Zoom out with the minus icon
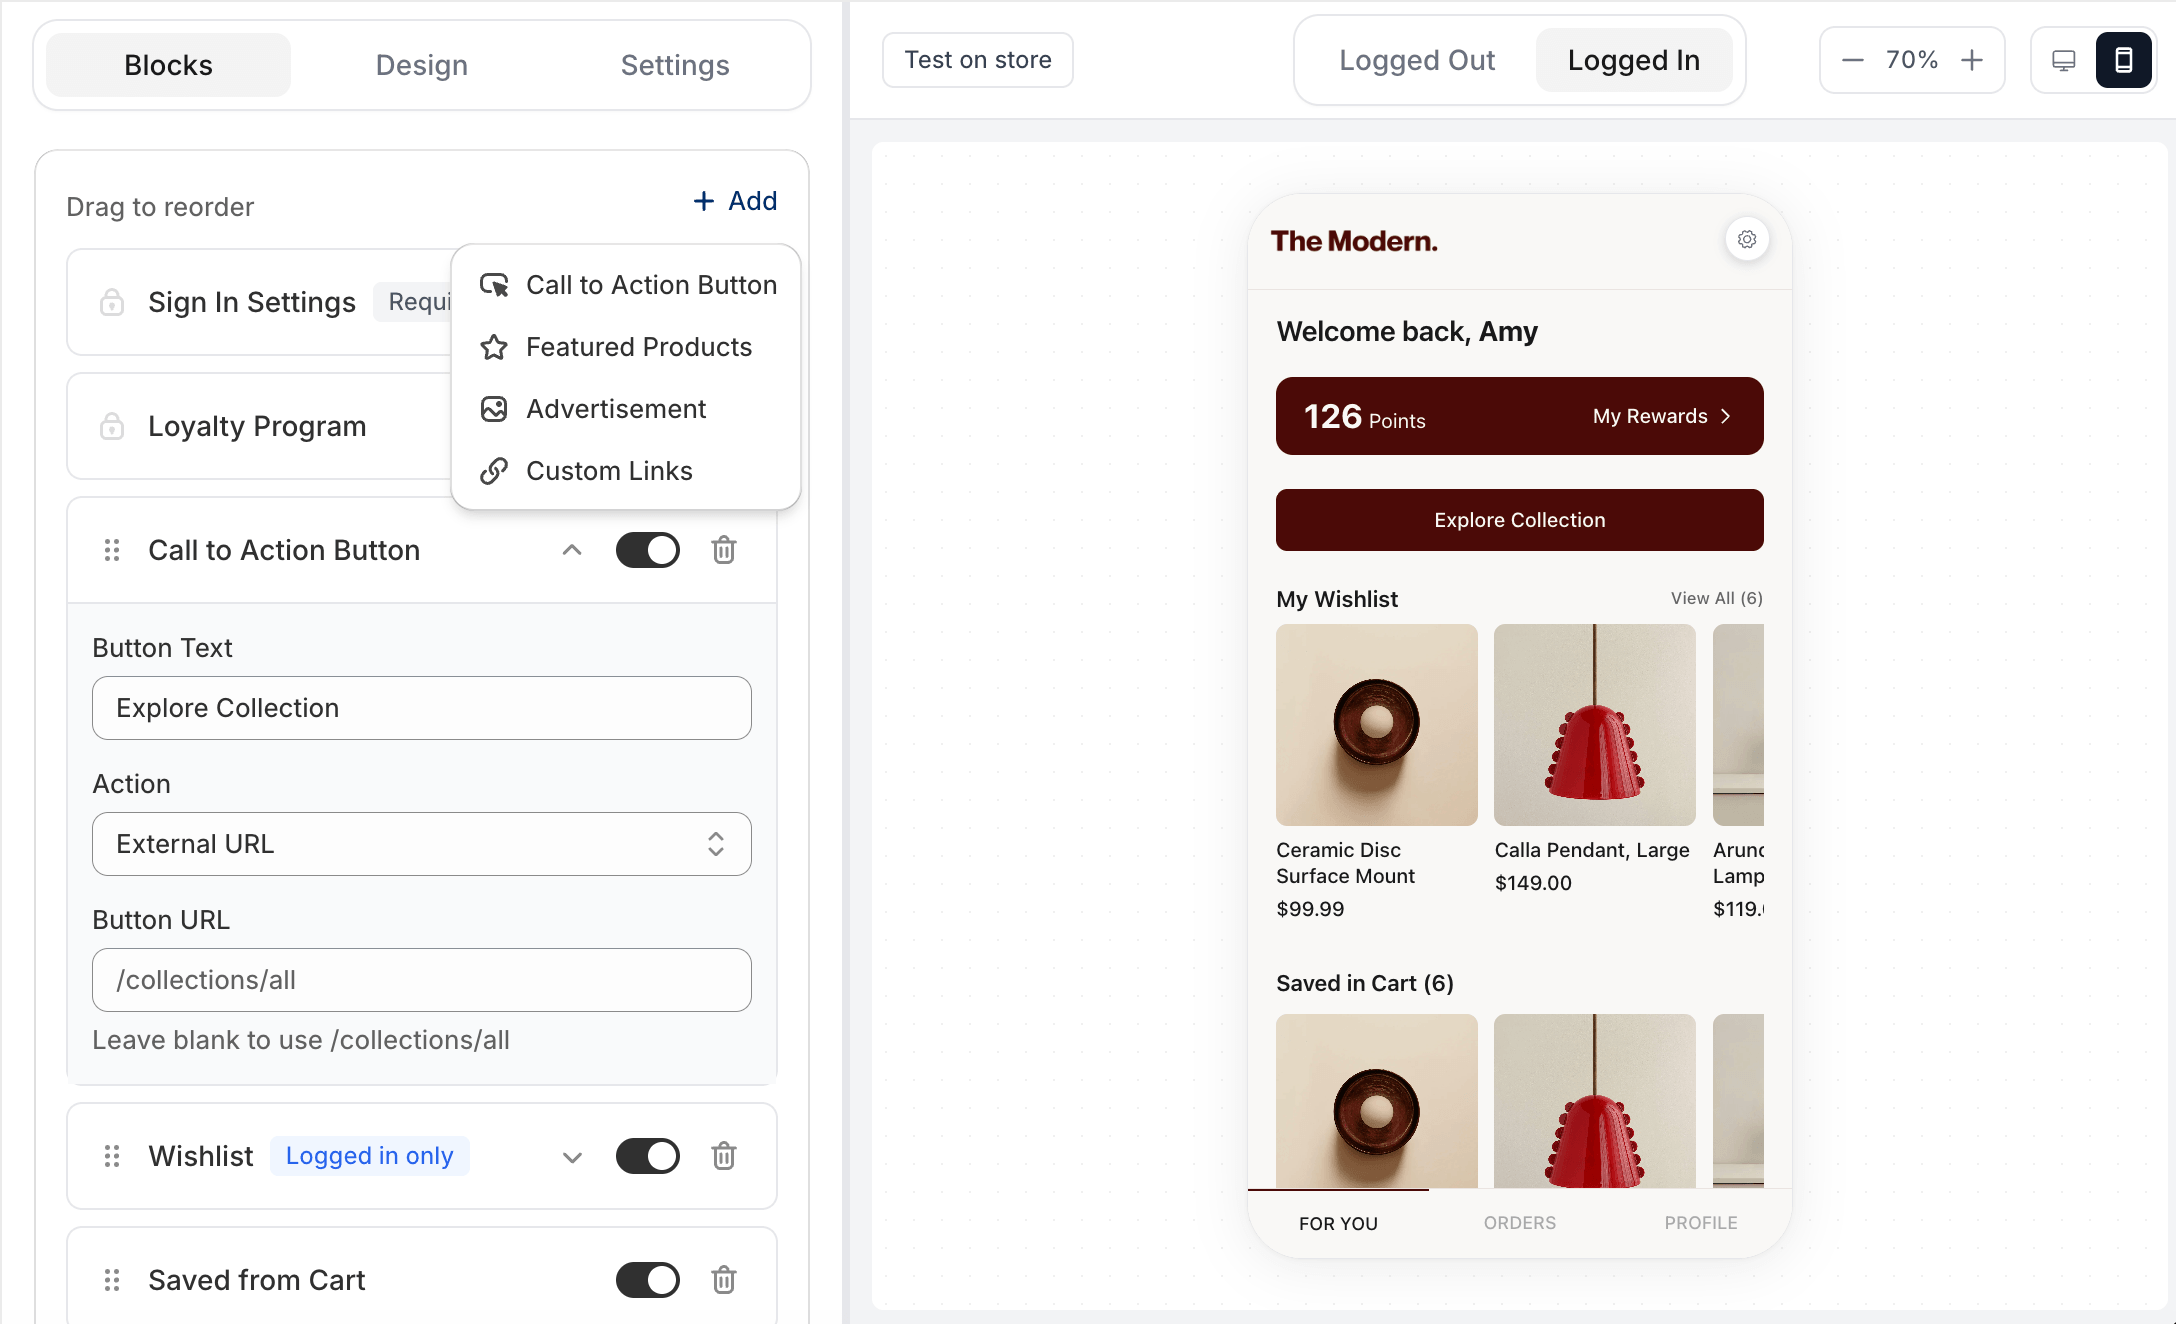This screenshot has width=2176, height=1324. pos(1852,60)
